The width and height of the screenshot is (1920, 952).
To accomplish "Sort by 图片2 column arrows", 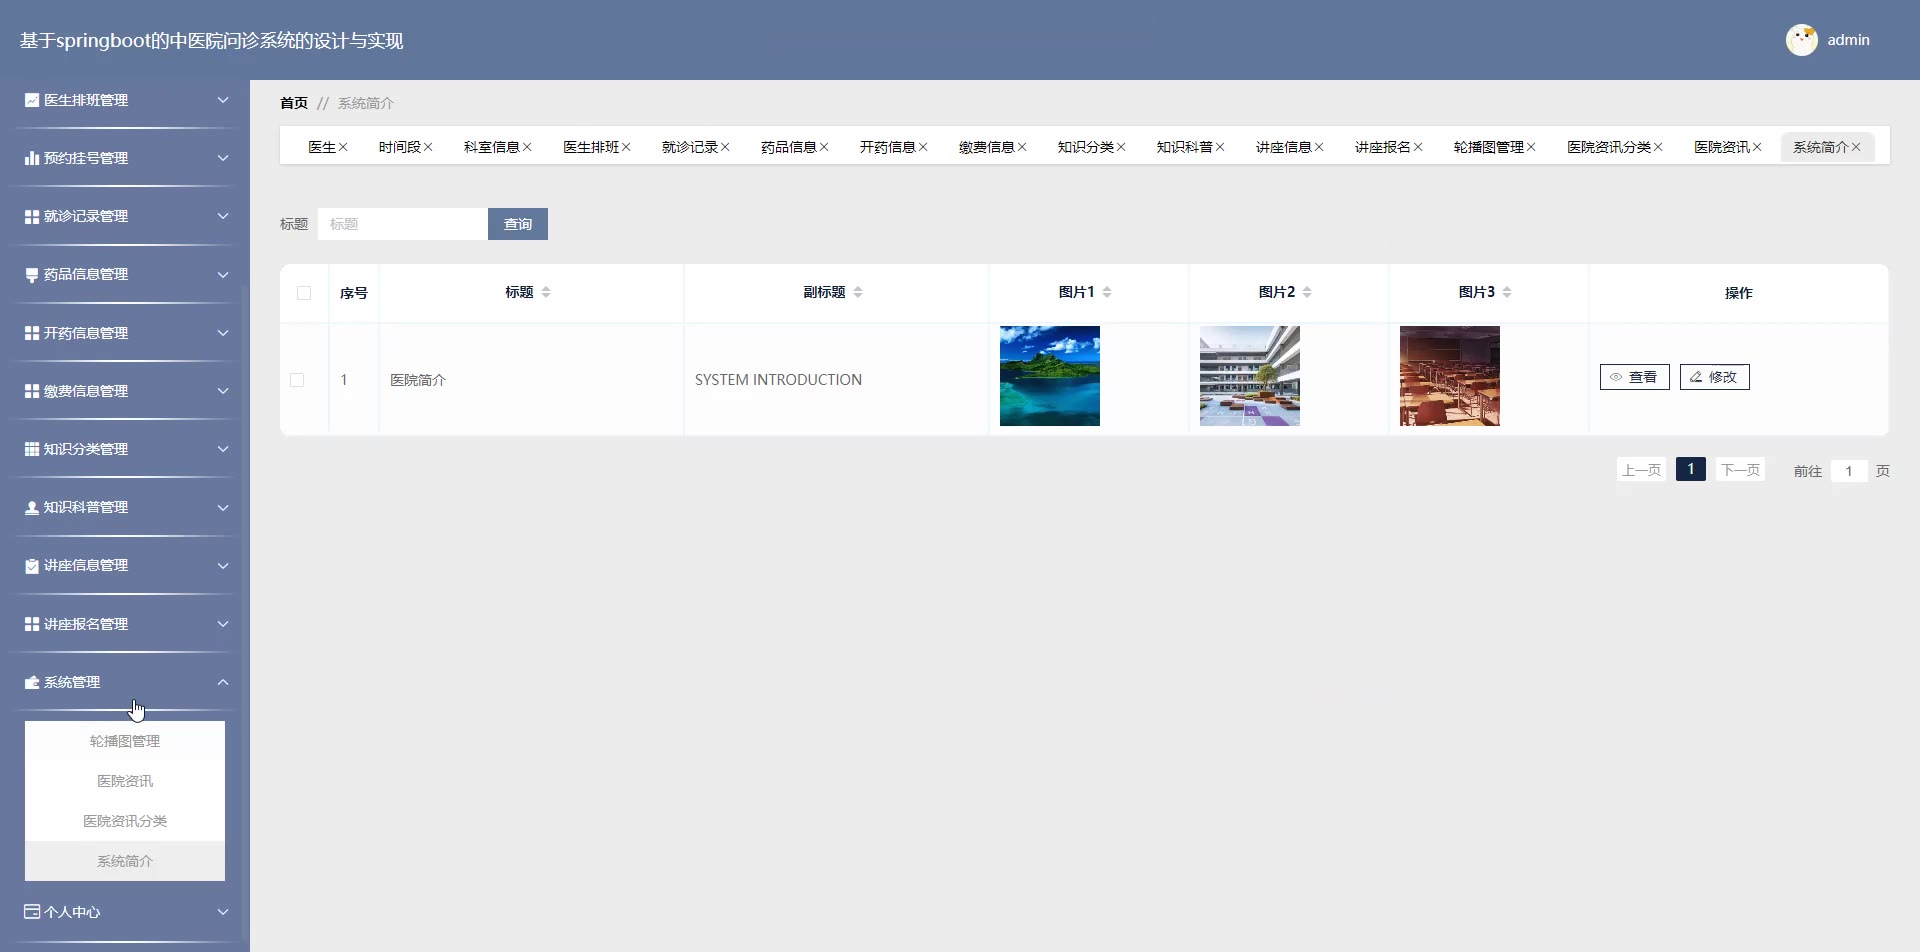I will pos(1307,292).
